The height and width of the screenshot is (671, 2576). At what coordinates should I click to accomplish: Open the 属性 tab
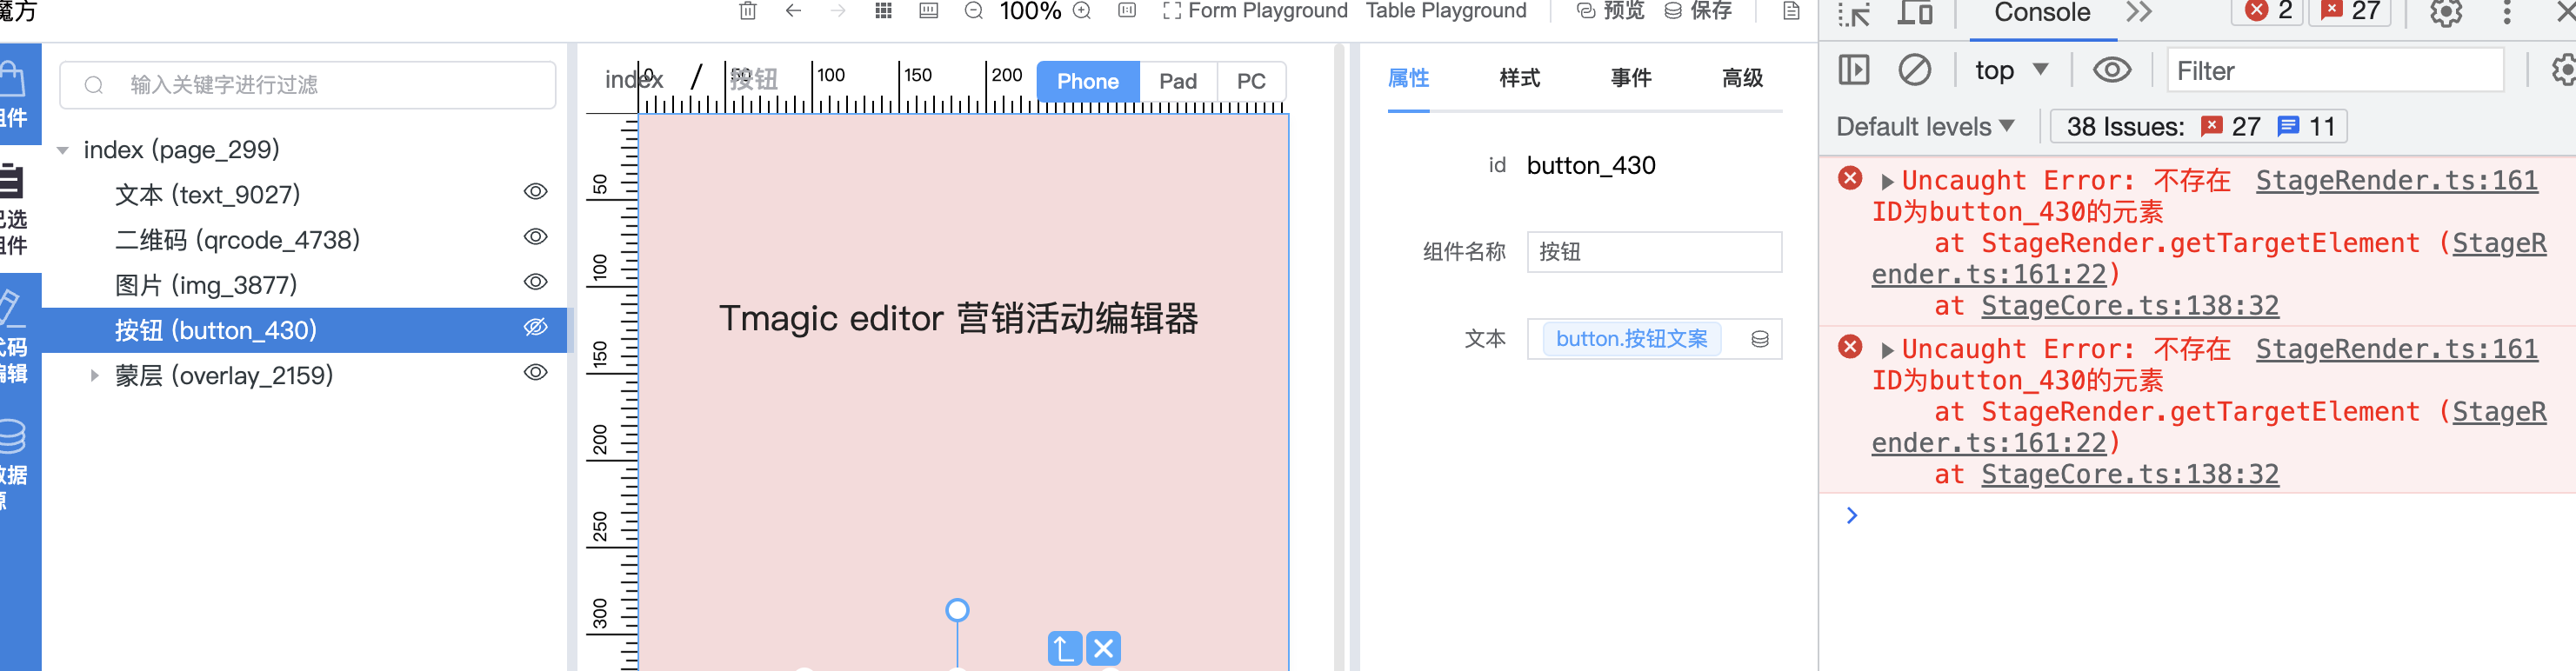click(x=1408, y=77)
